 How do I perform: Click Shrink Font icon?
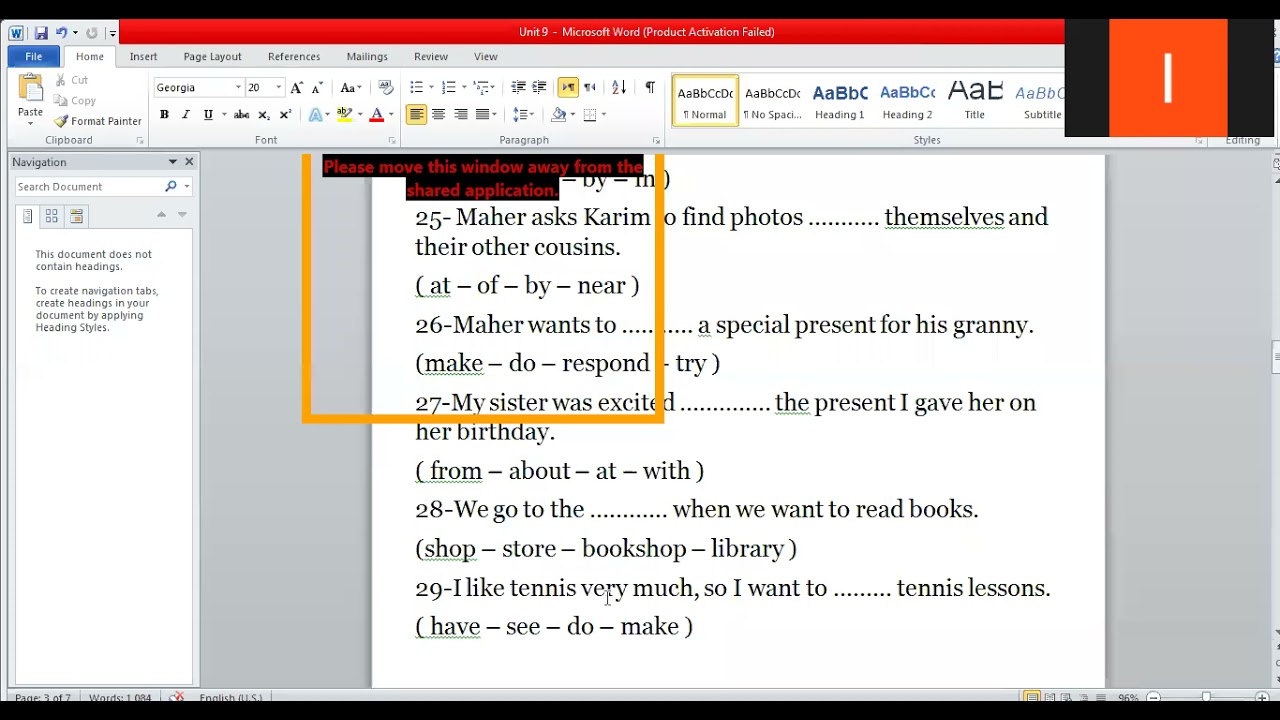tap(317, 88)
